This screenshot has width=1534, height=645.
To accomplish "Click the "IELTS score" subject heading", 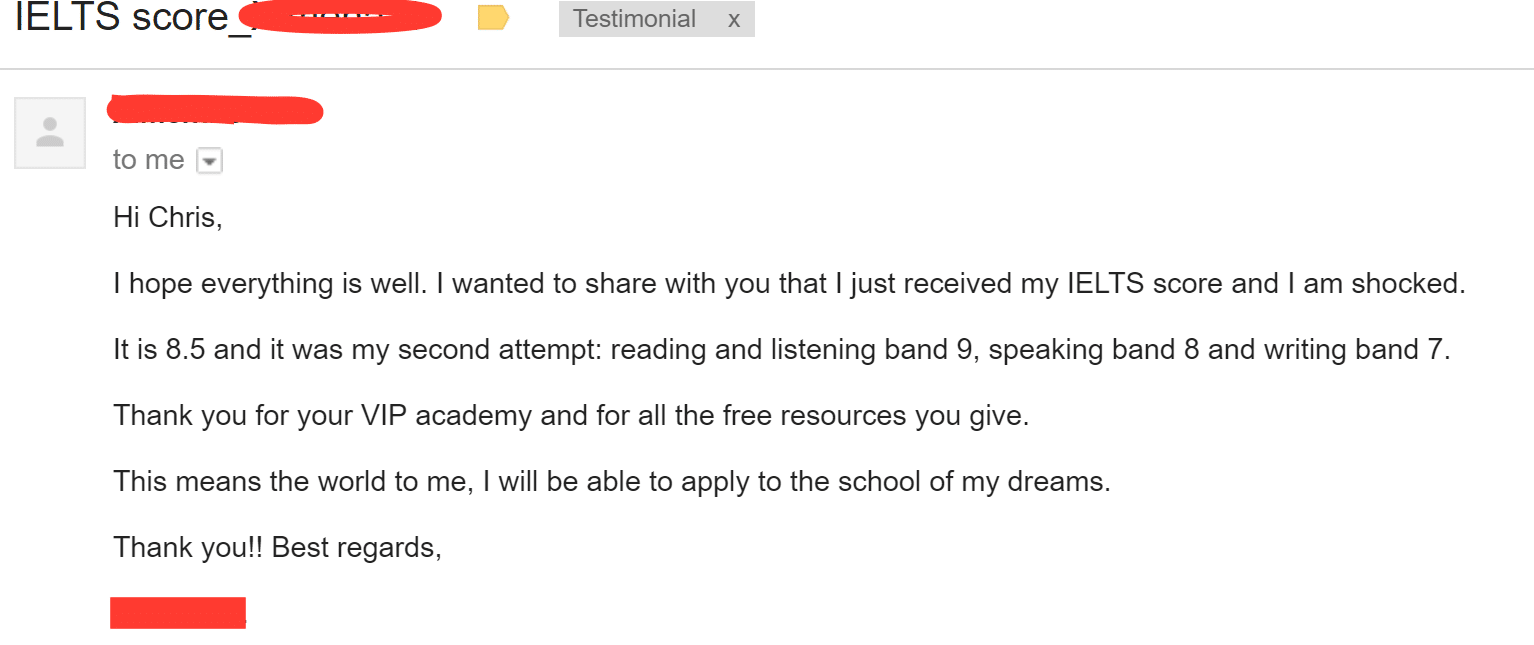I will (122, 17).
